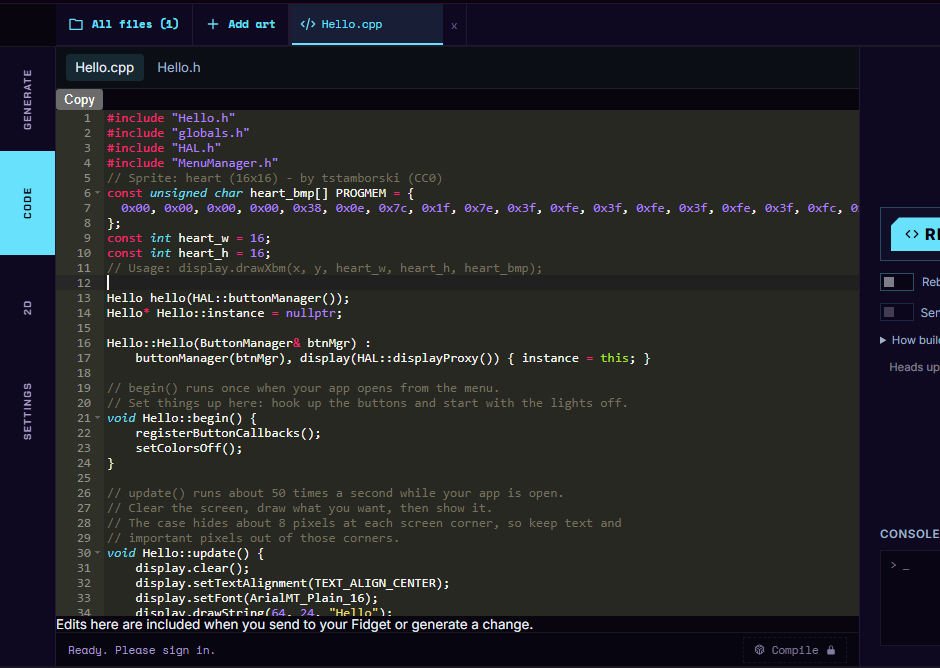Screen dimensions: 940x668
Task: Click the Add art button
Action: (x=241, y=25)
